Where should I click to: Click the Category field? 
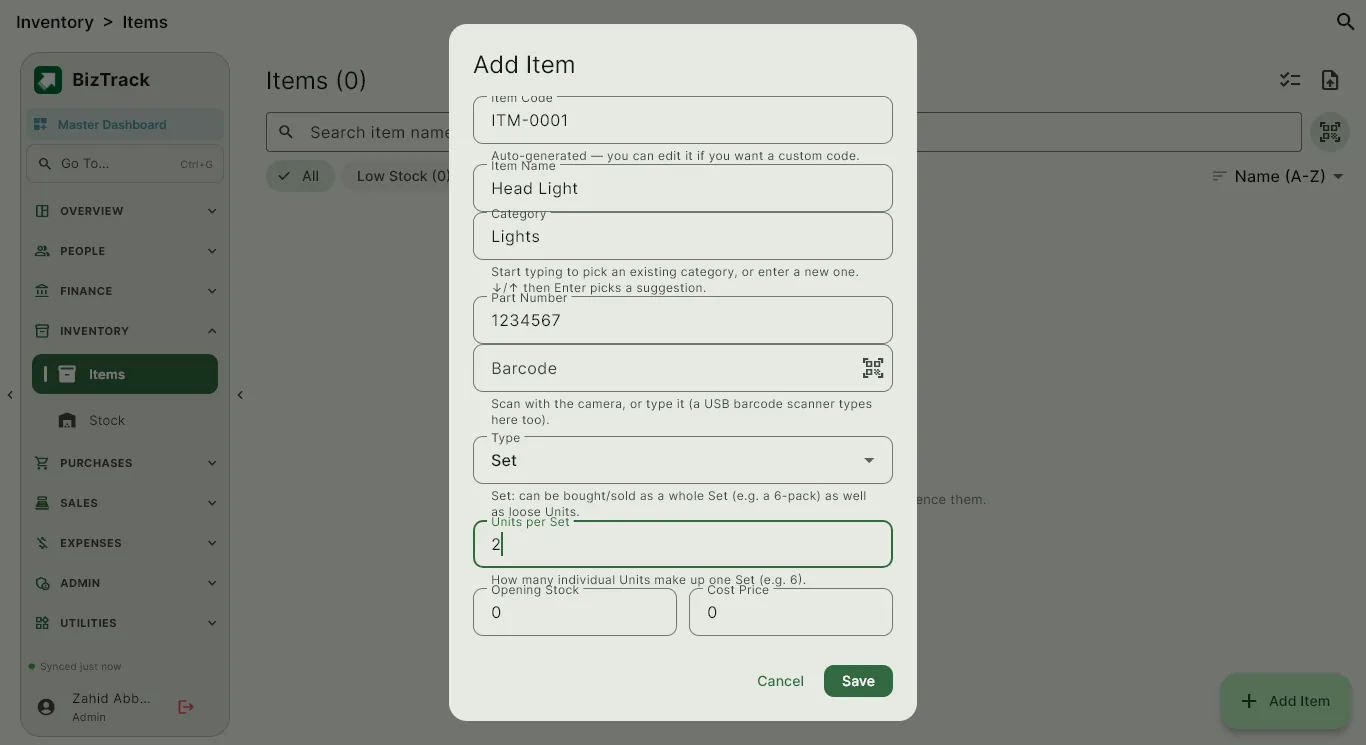pos(683,236)
